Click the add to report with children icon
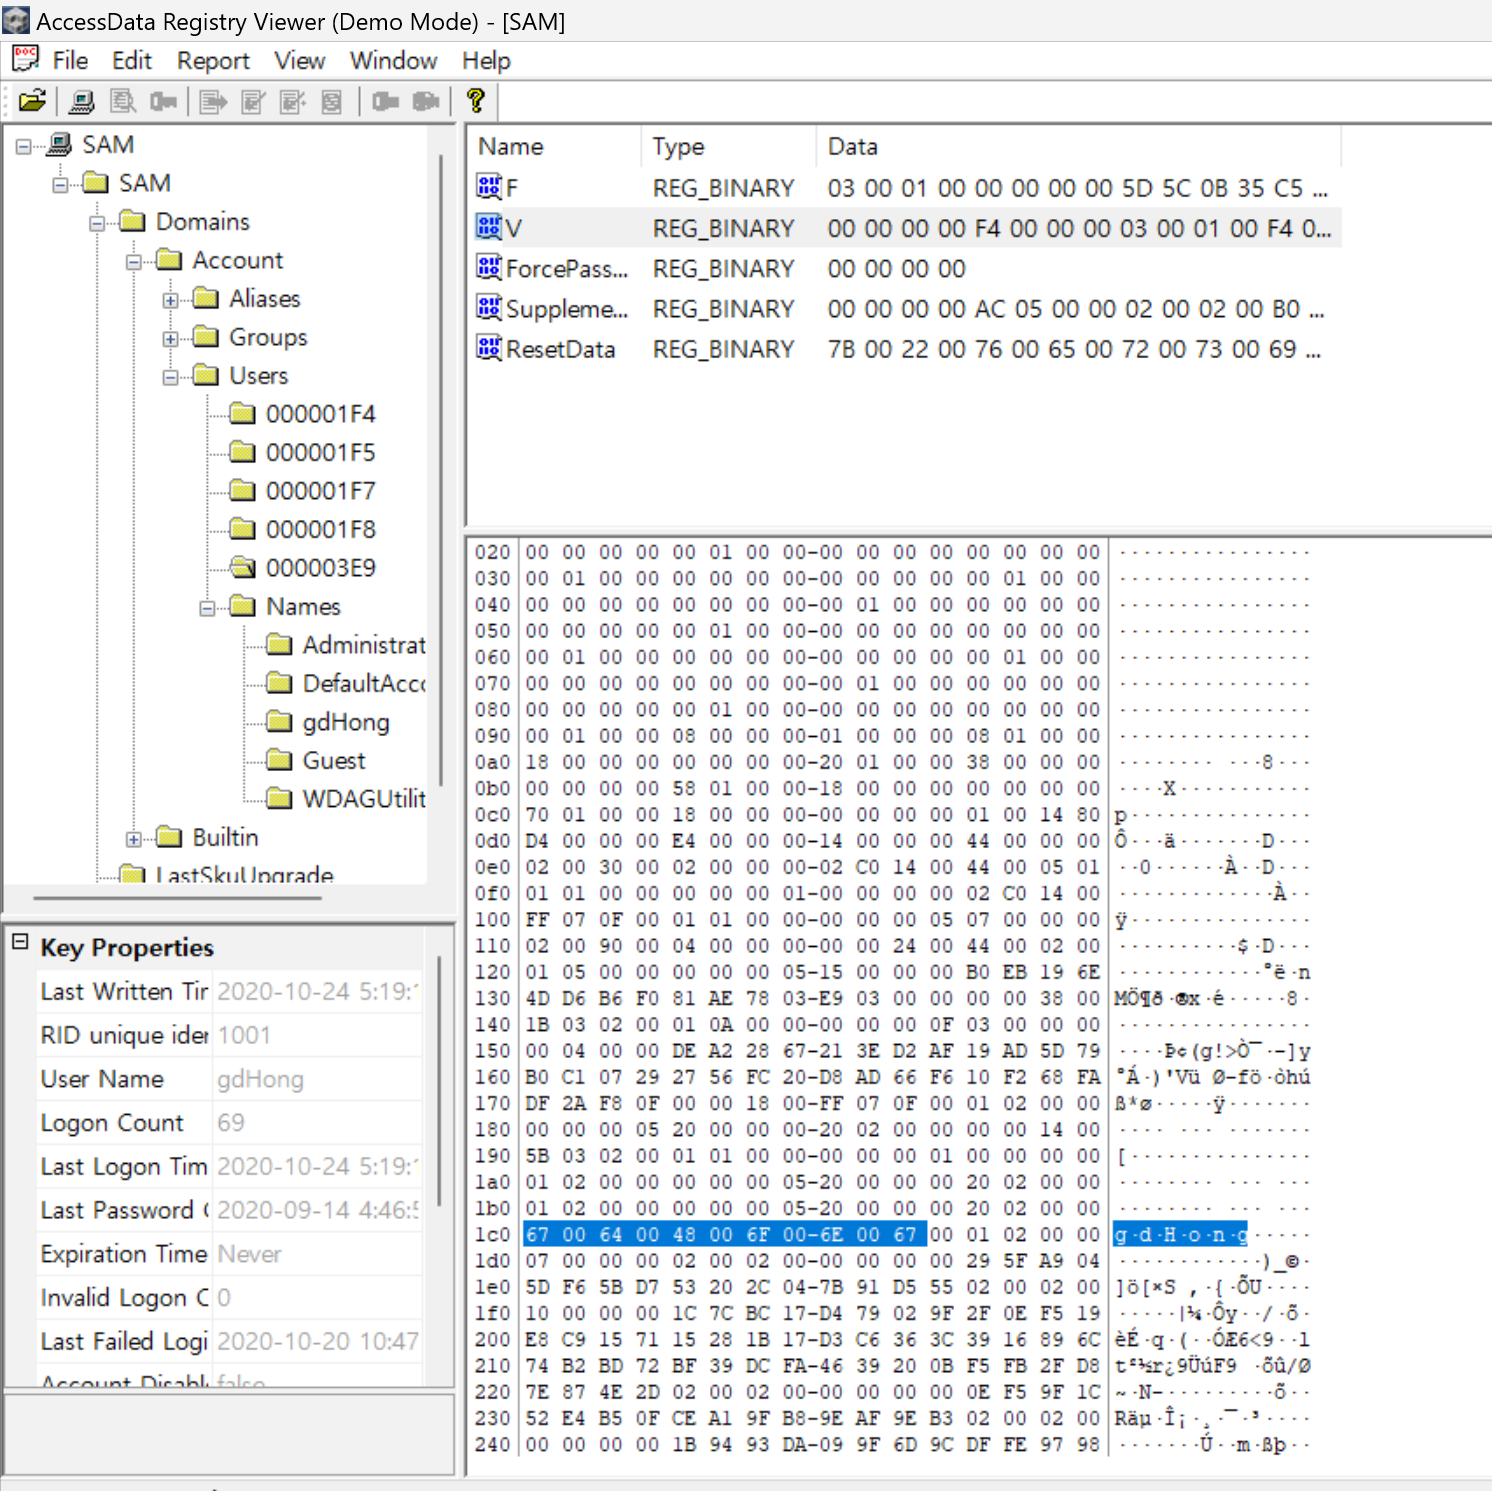This screenshot has width=1492, height=1491. tap(293, 101)
